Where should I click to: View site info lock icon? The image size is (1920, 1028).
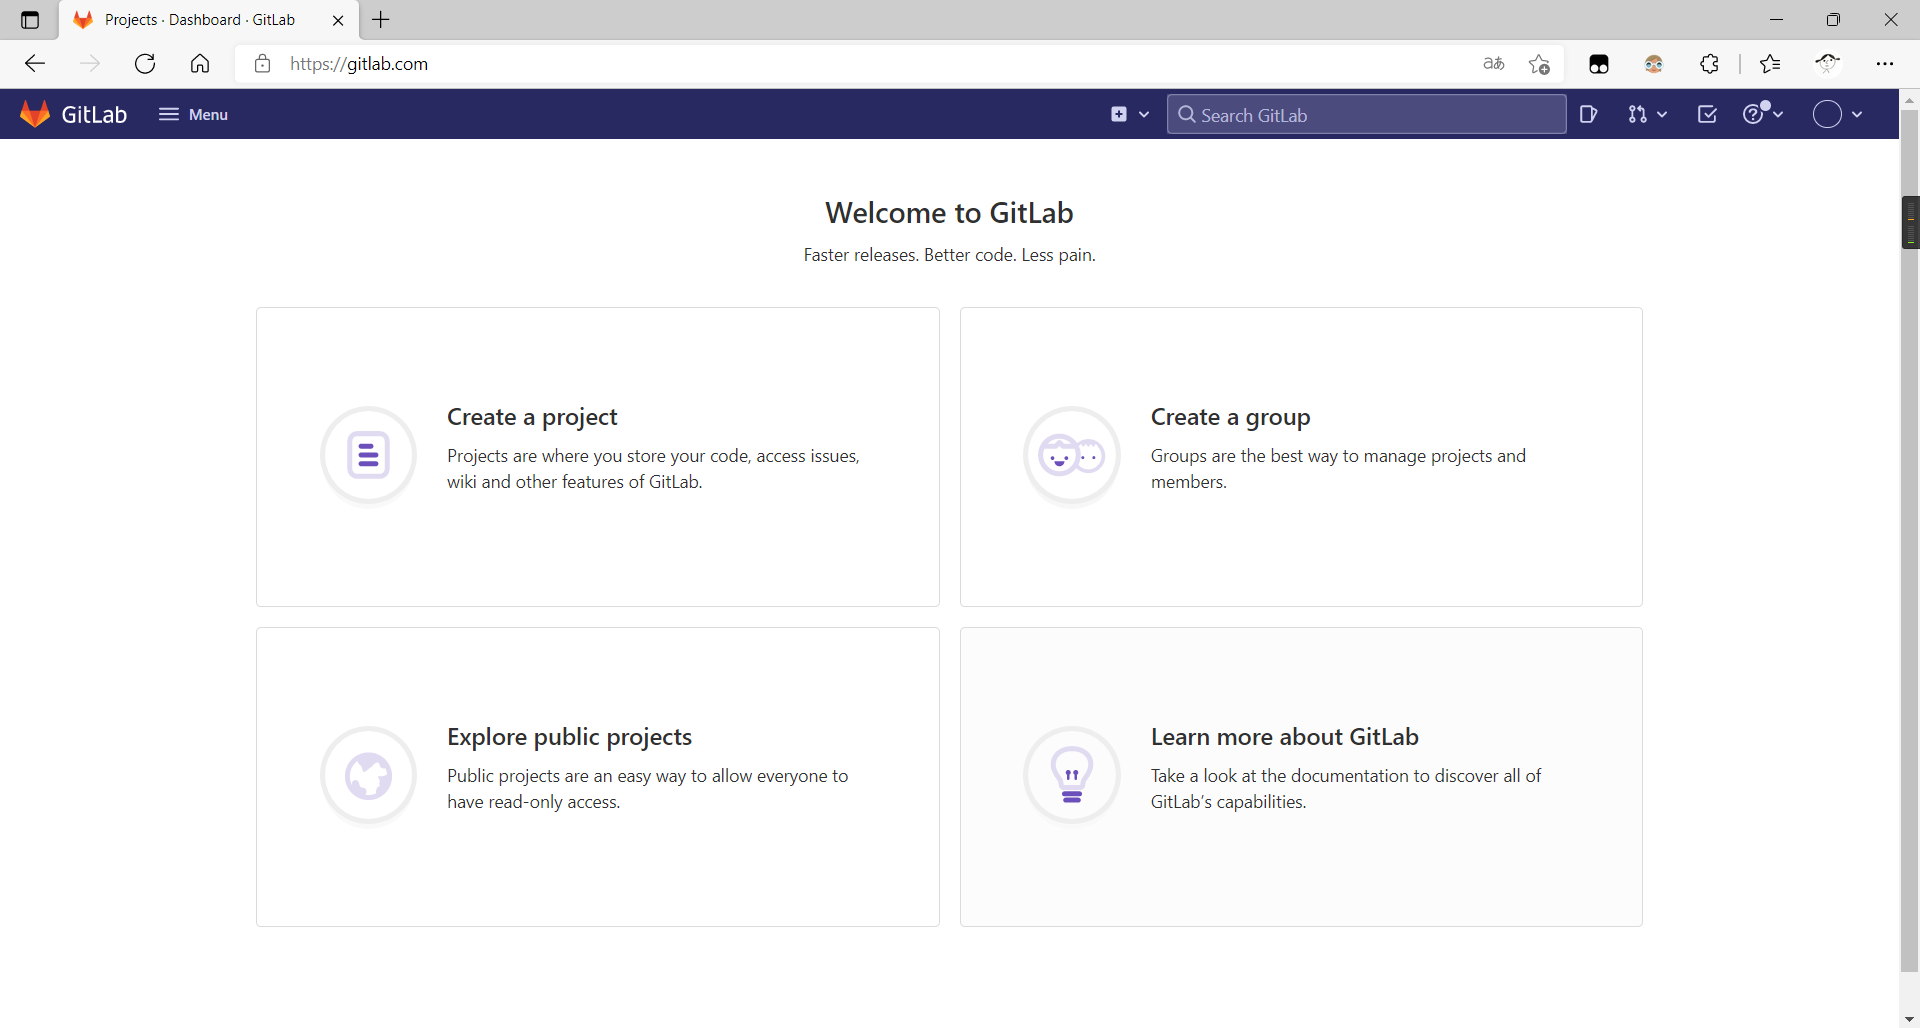(x=263, y=64)
